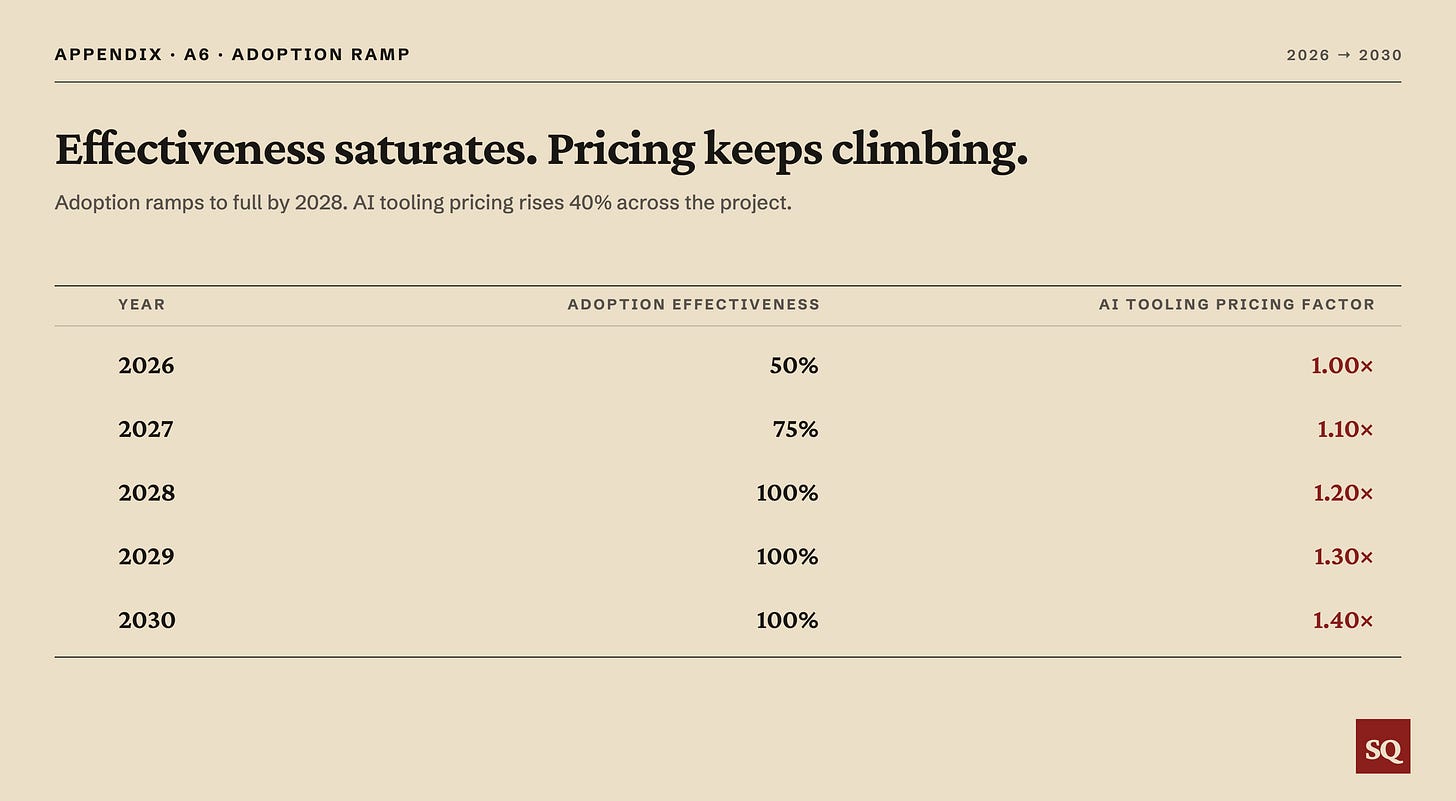Click the 1.00× pricing factor
The image size is (1456, 801).
(x=1342, y=366)
